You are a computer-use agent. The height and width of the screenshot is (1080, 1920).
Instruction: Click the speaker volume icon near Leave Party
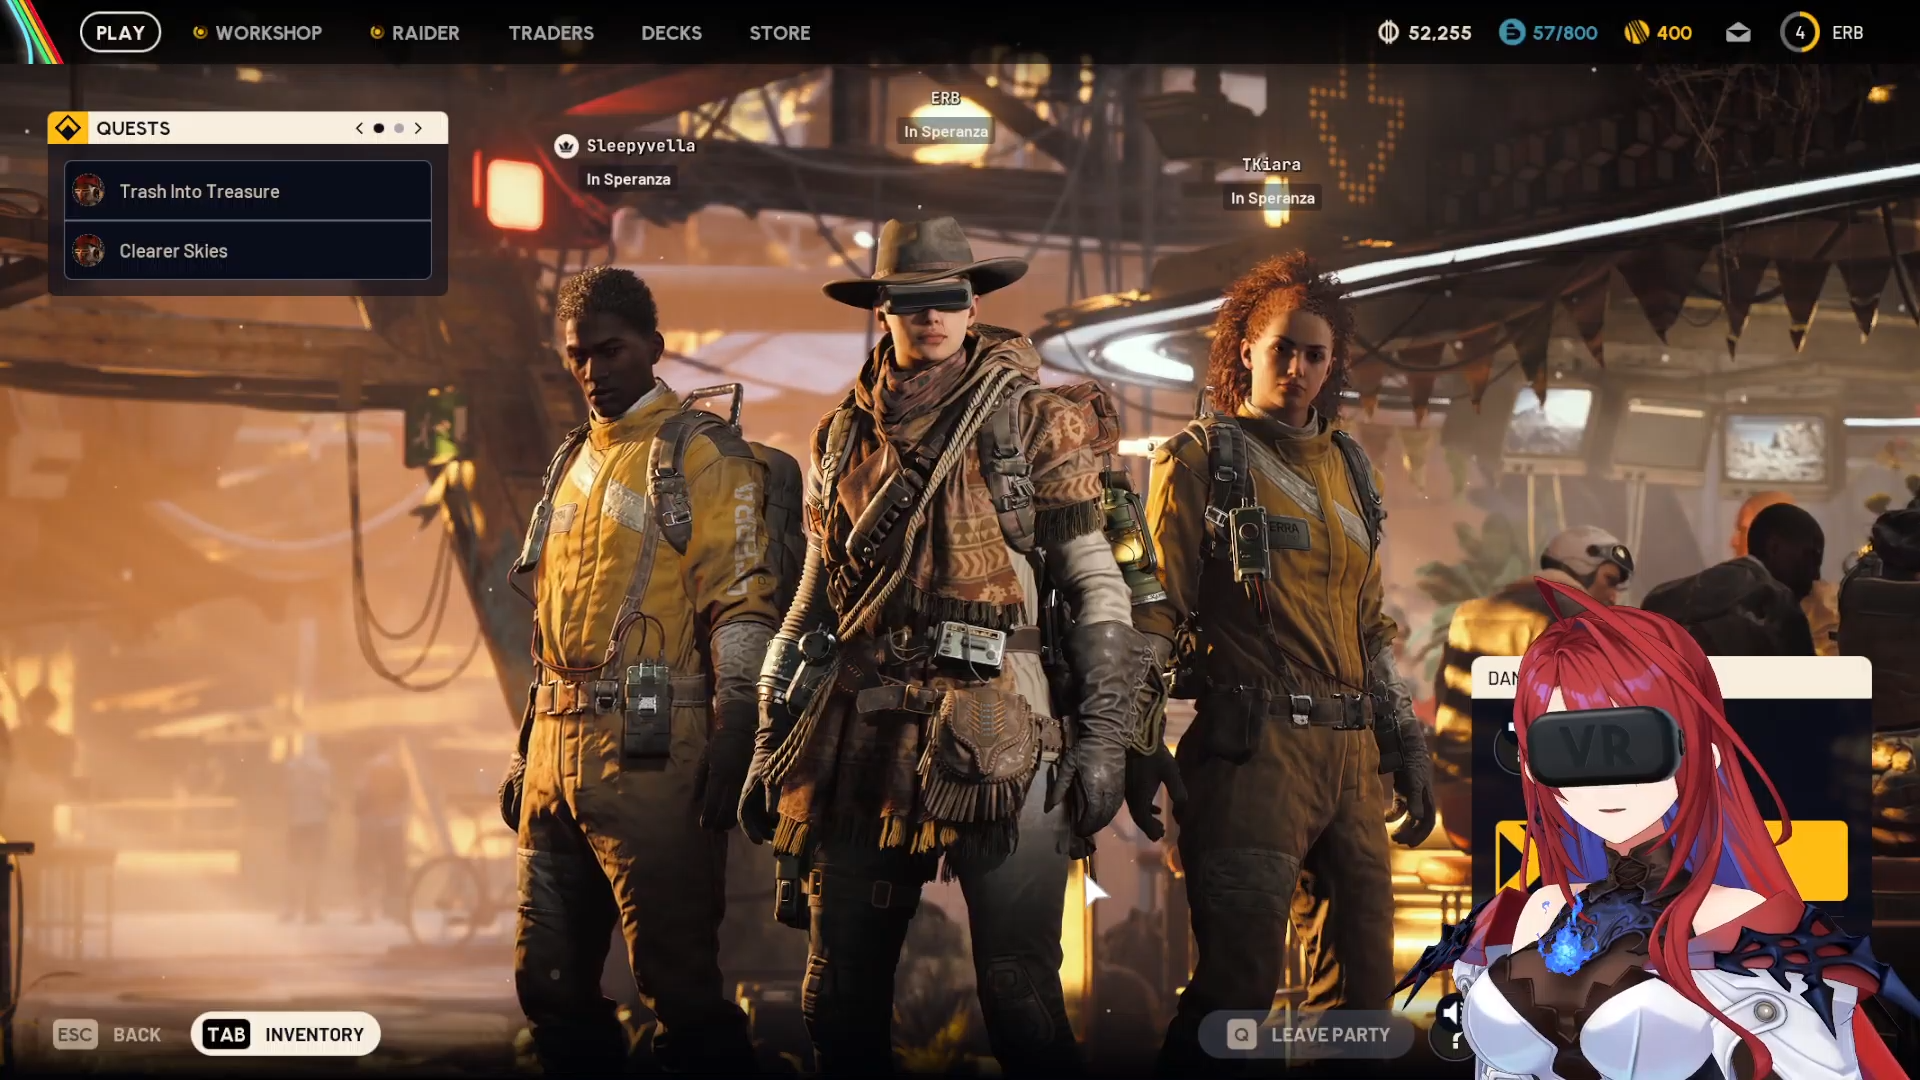pos(1450,1013)
